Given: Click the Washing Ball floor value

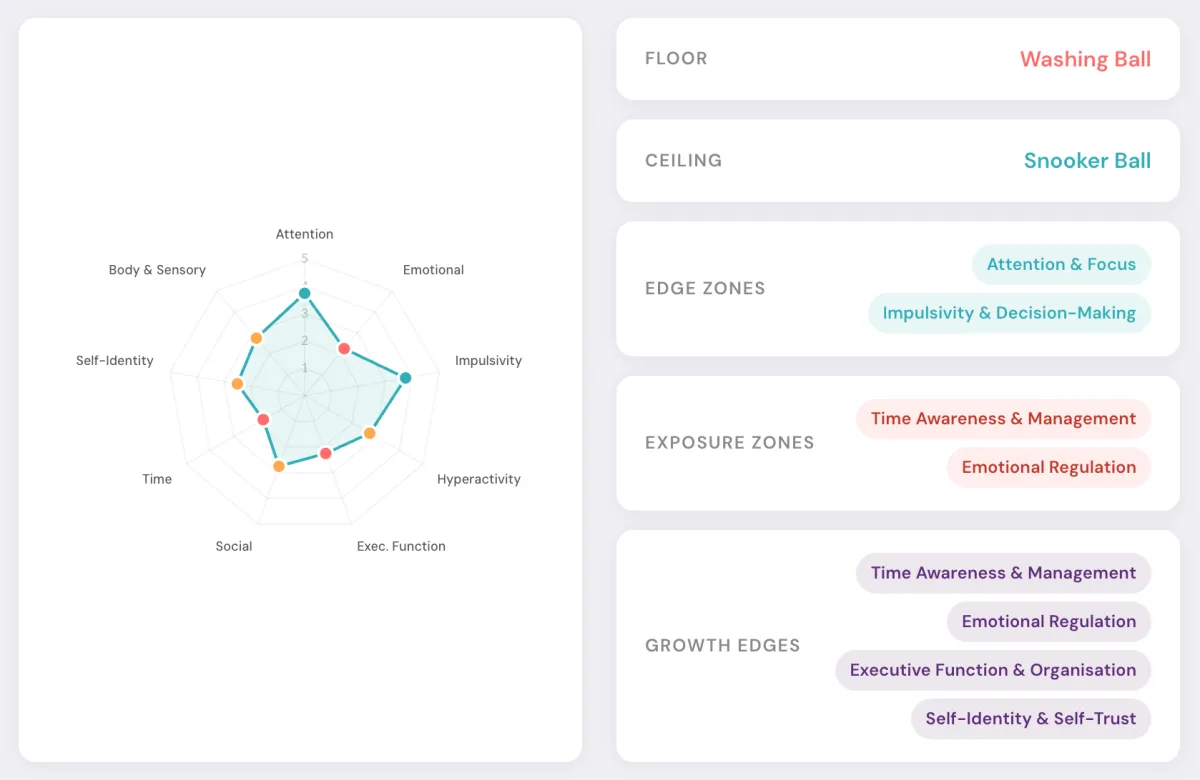Looking at the screenshot, I should pos(1085,59).
